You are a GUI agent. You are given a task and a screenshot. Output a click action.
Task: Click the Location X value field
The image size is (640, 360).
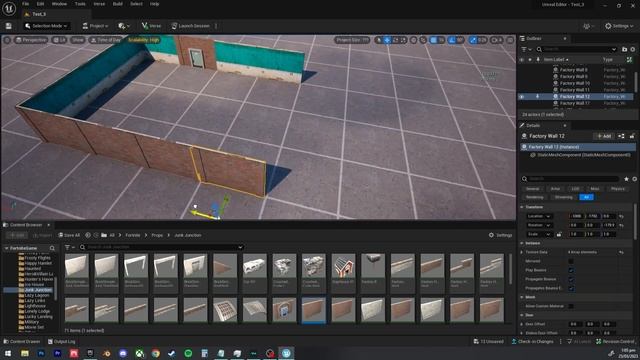(x=577, y=216)
